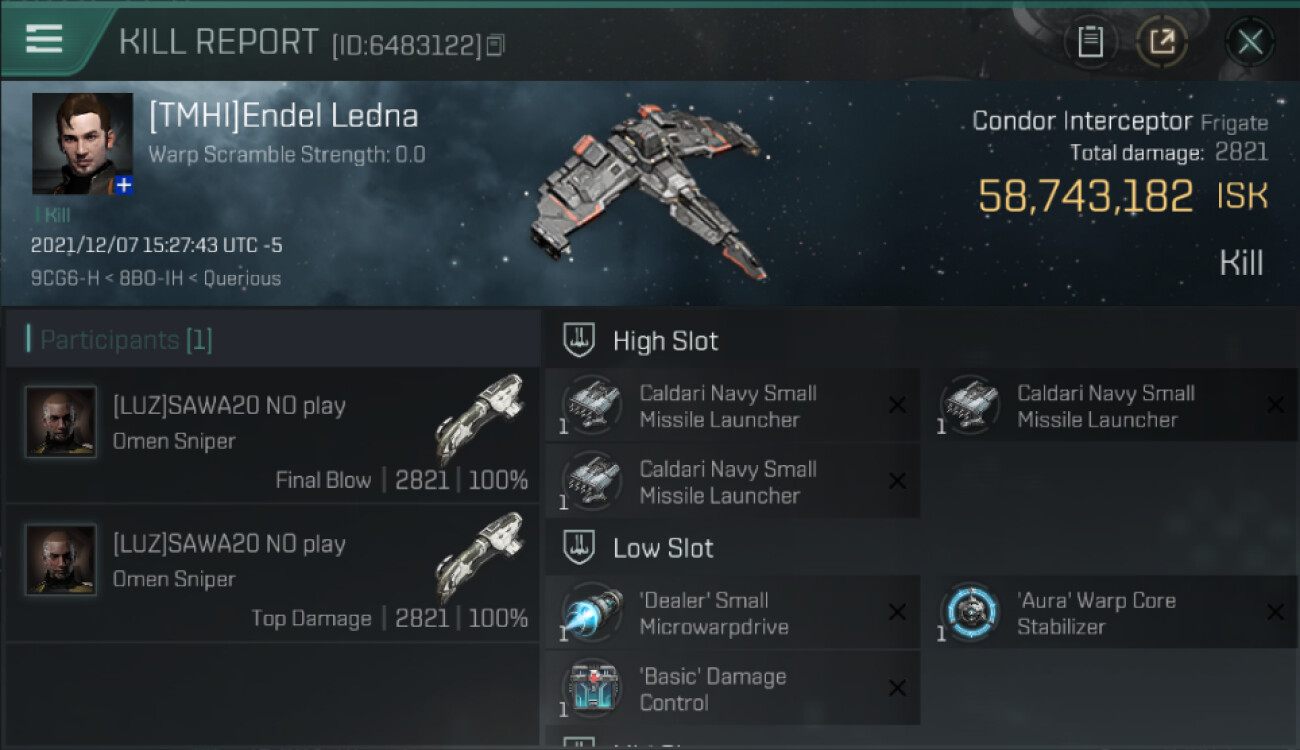Screen dimensions: 1300x750
Task: Select the 'Basic' Damage Control icon
Action: pyautogui.click(x=590, y=689)
